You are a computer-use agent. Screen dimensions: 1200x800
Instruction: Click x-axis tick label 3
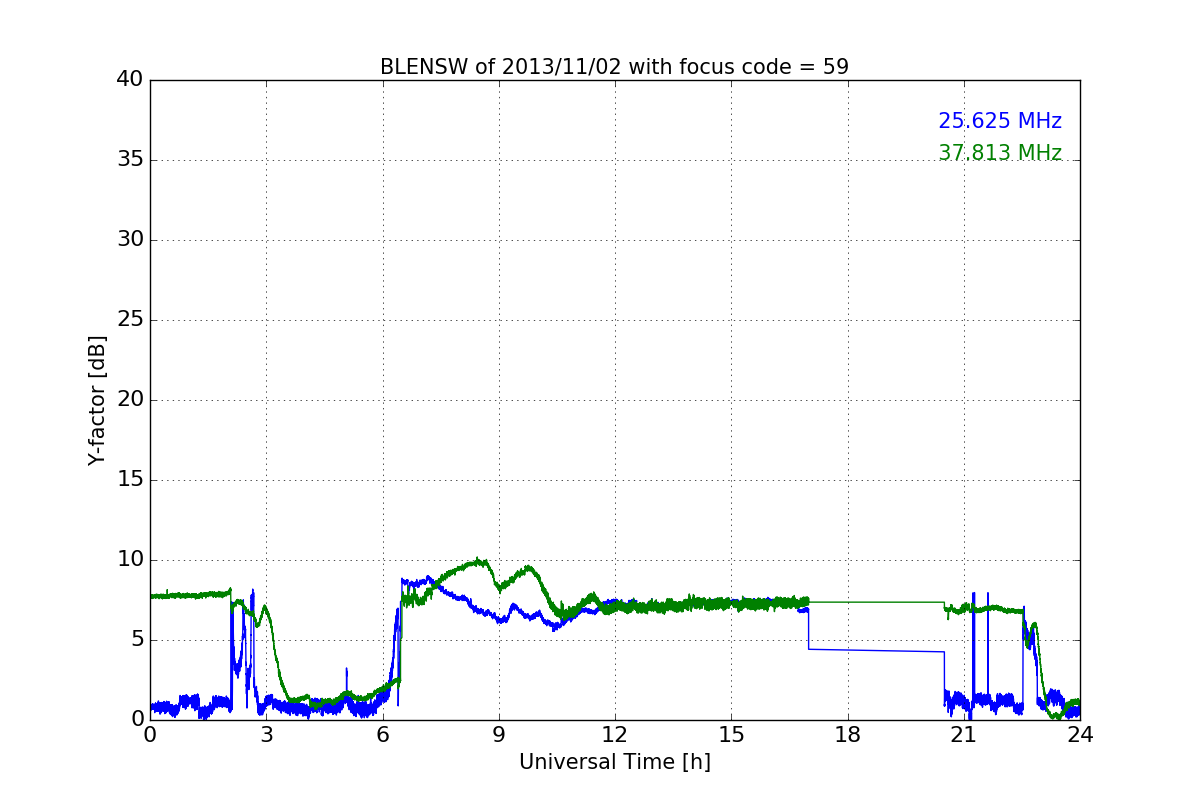coord(266,735)
